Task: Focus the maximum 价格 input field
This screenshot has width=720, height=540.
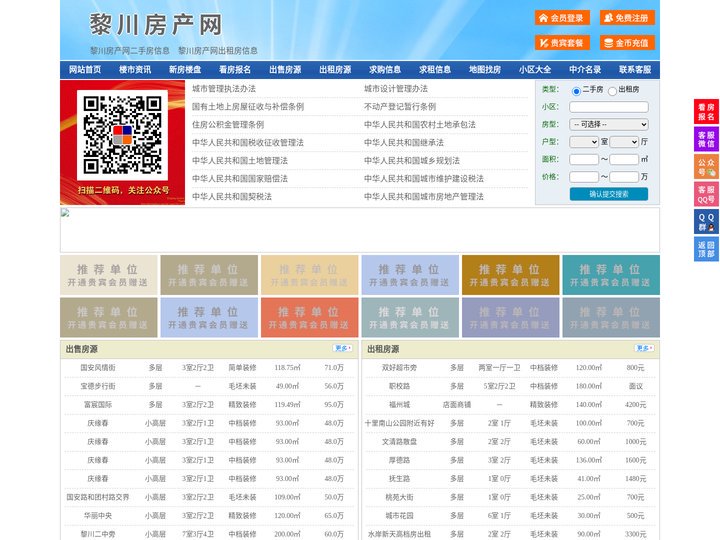Action: pyautogui.click(x=624, y=177)
